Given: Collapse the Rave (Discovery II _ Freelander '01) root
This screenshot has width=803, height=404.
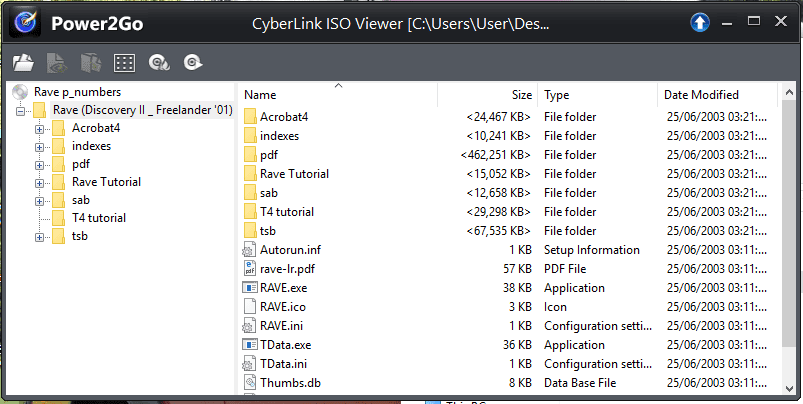Looking at the screenshot, I should coord(20,111).
